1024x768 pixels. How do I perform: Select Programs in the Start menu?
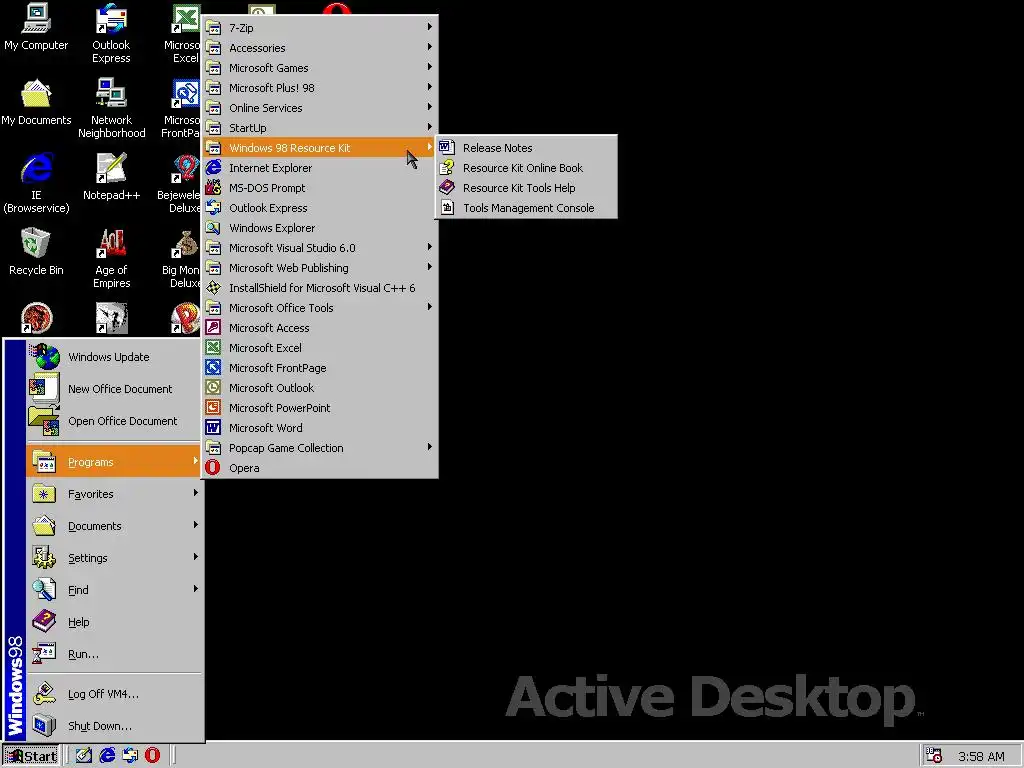114,462
